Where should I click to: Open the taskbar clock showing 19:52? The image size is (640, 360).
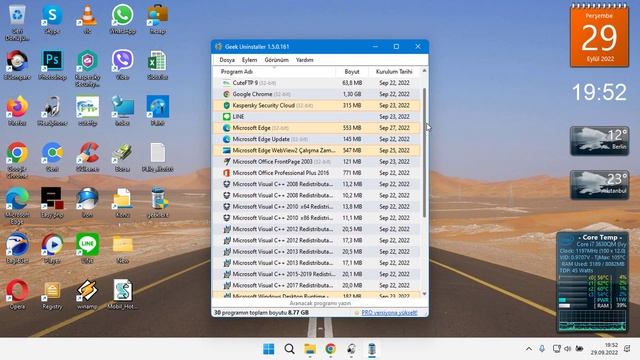[604, 349]
